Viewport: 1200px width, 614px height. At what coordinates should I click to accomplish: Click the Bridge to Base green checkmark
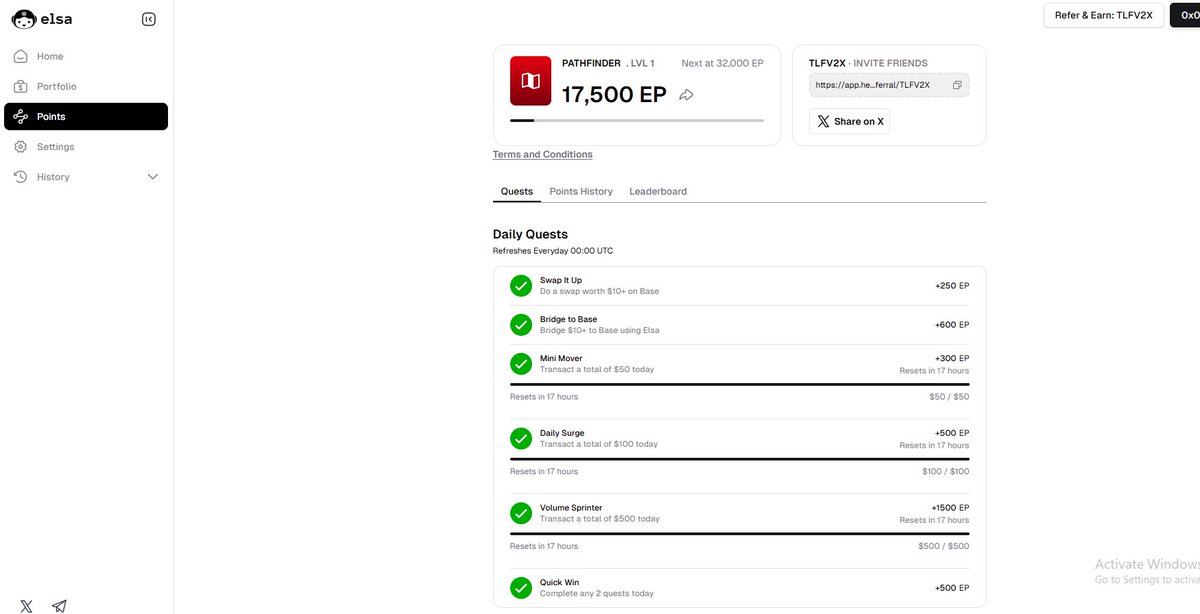(x=521, y=325)
